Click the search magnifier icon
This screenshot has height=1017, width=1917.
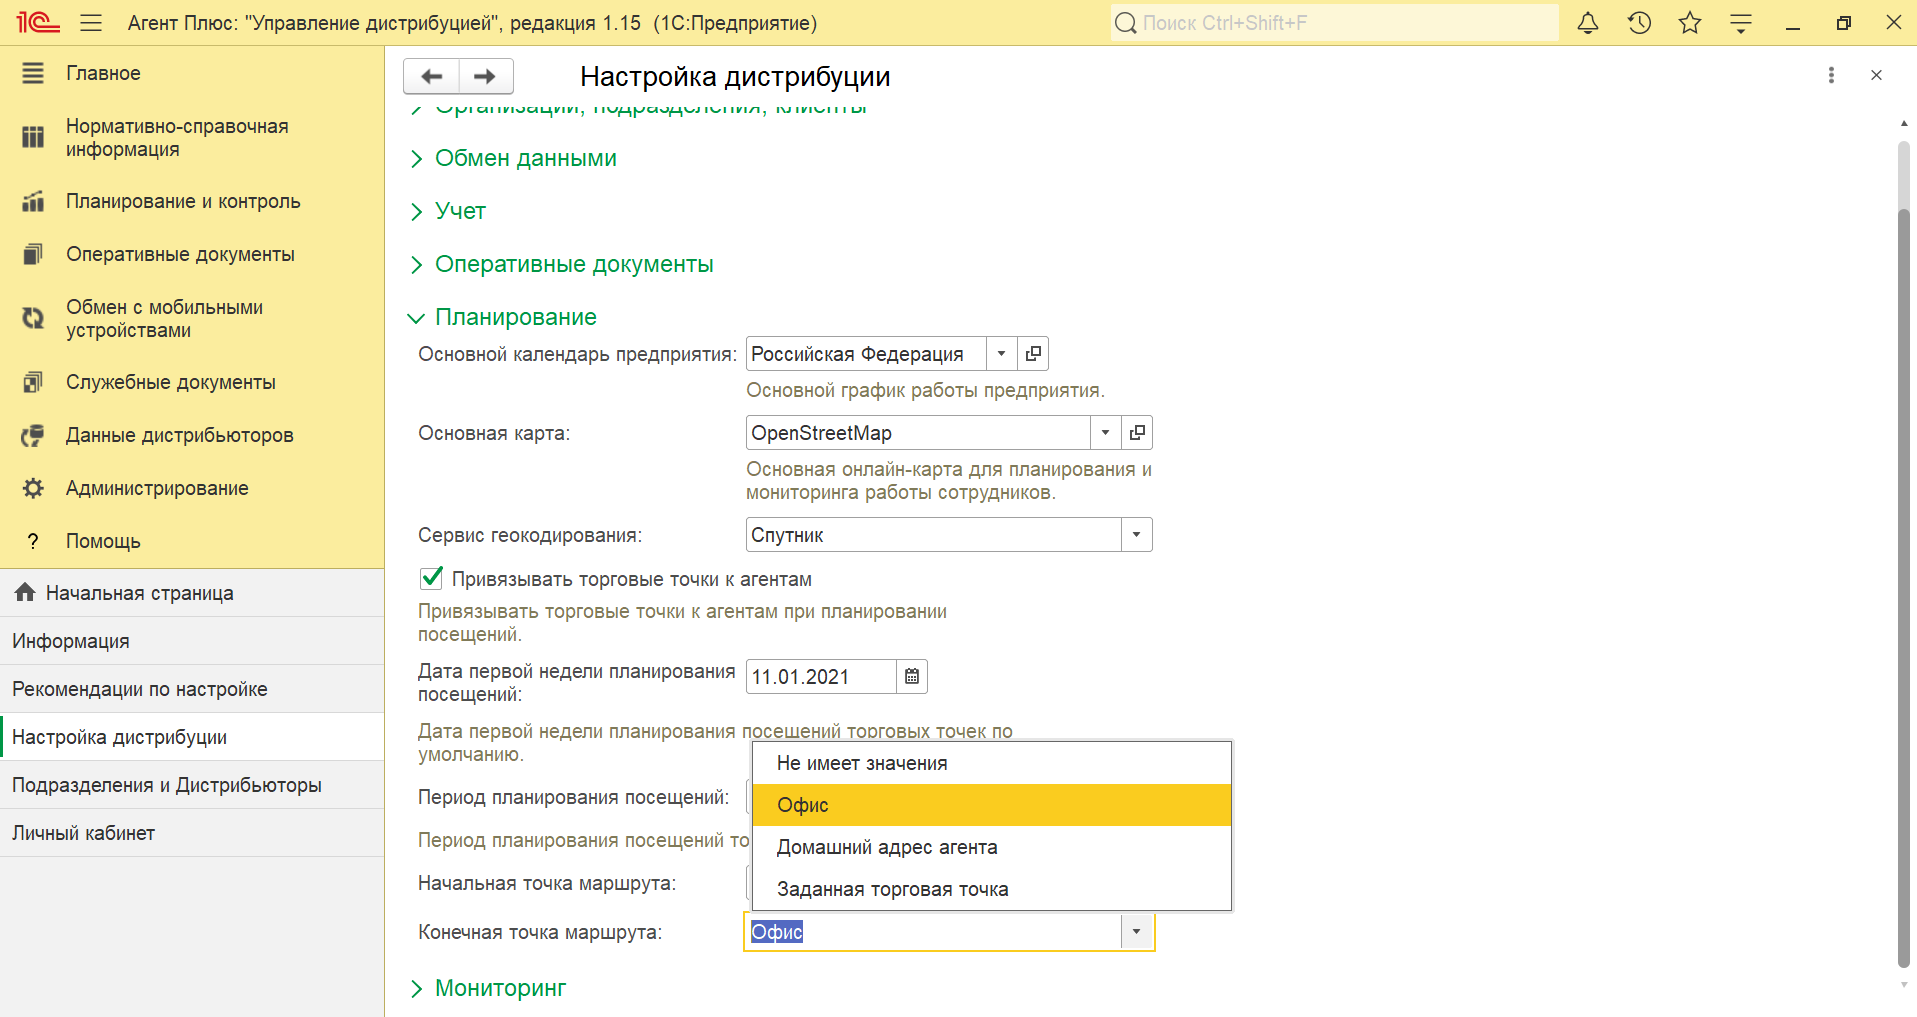[1126, 23]
